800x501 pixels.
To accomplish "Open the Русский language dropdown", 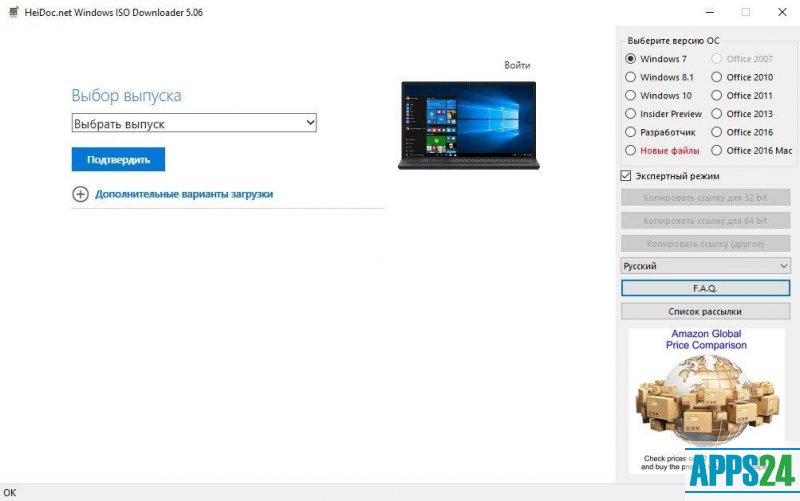I will pos(706,266).
